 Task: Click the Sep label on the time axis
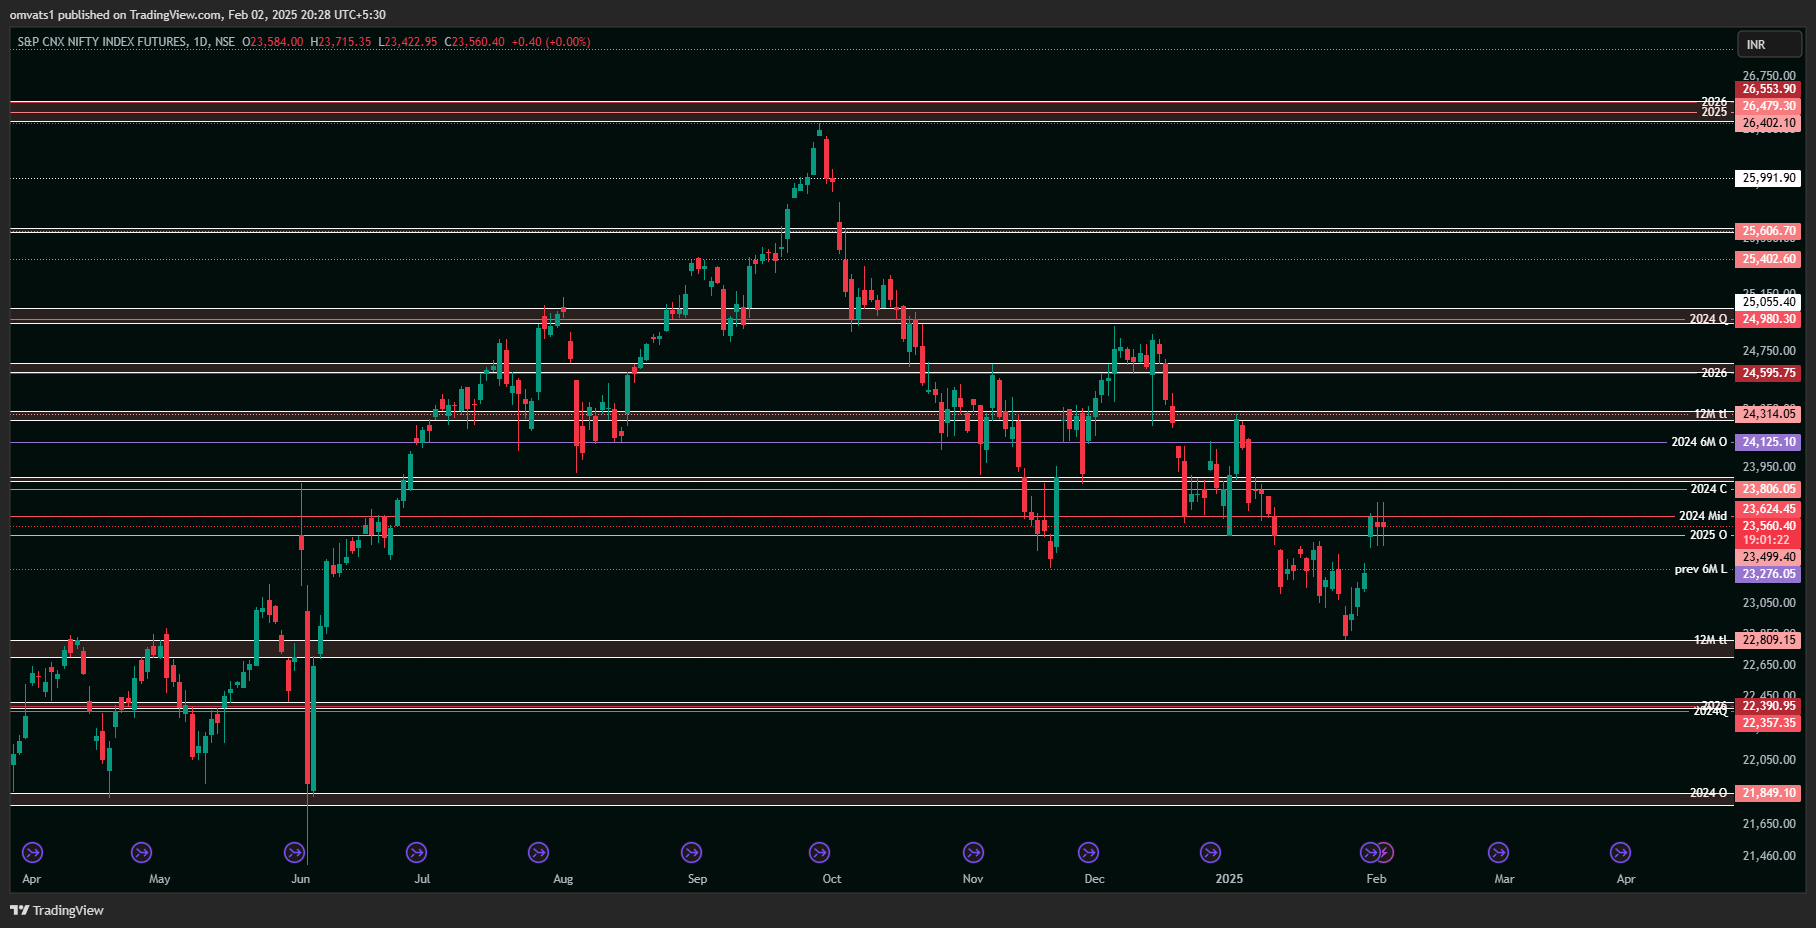click(x=697, y=879)
